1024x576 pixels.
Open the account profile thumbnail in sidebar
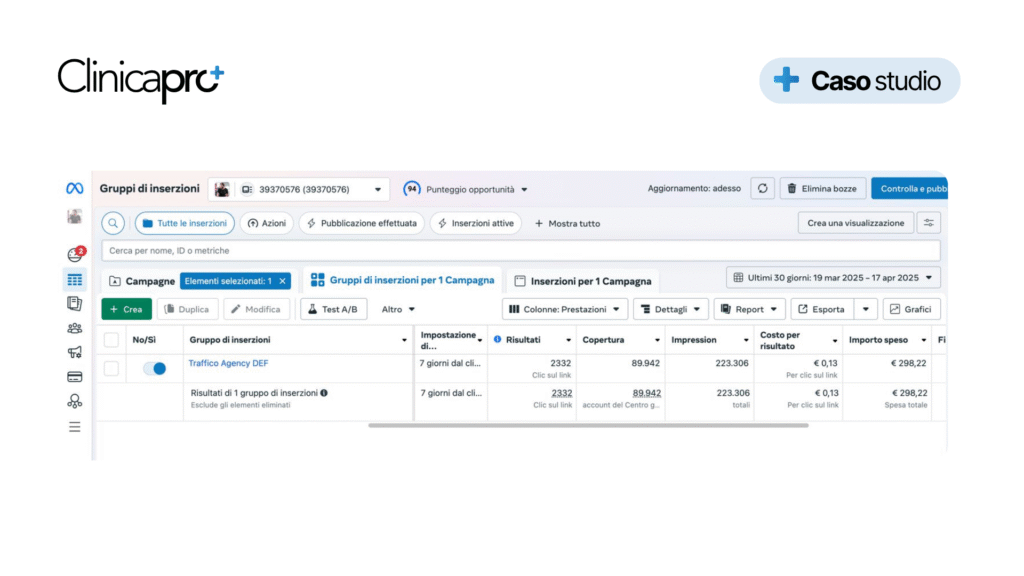(x=74, y=216)
